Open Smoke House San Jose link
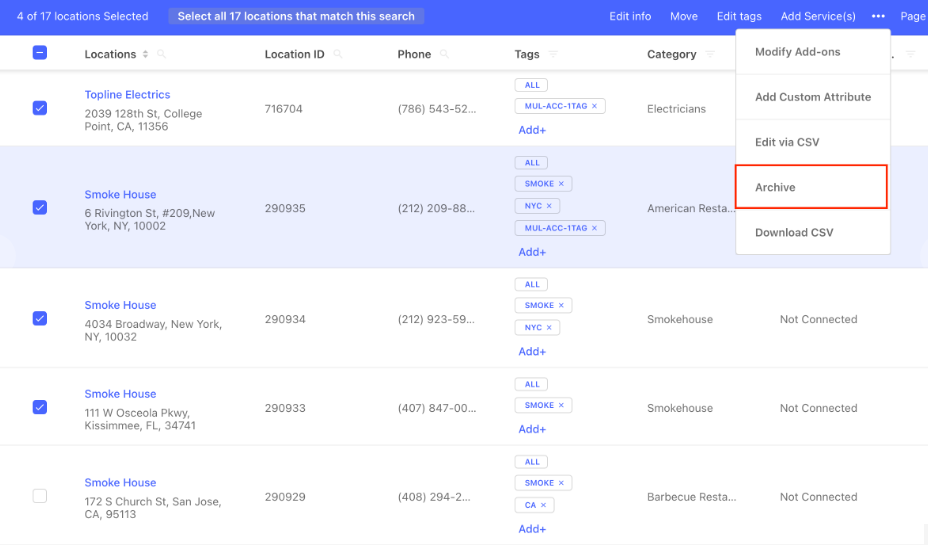Viewport: 928px width, 545px height. click(120, 483)
